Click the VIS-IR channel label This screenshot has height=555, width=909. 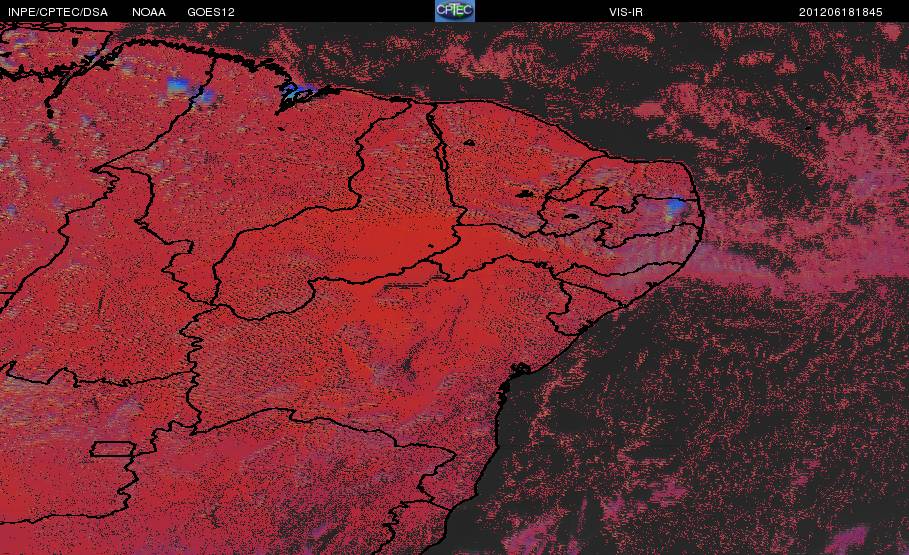coord(626,12)
